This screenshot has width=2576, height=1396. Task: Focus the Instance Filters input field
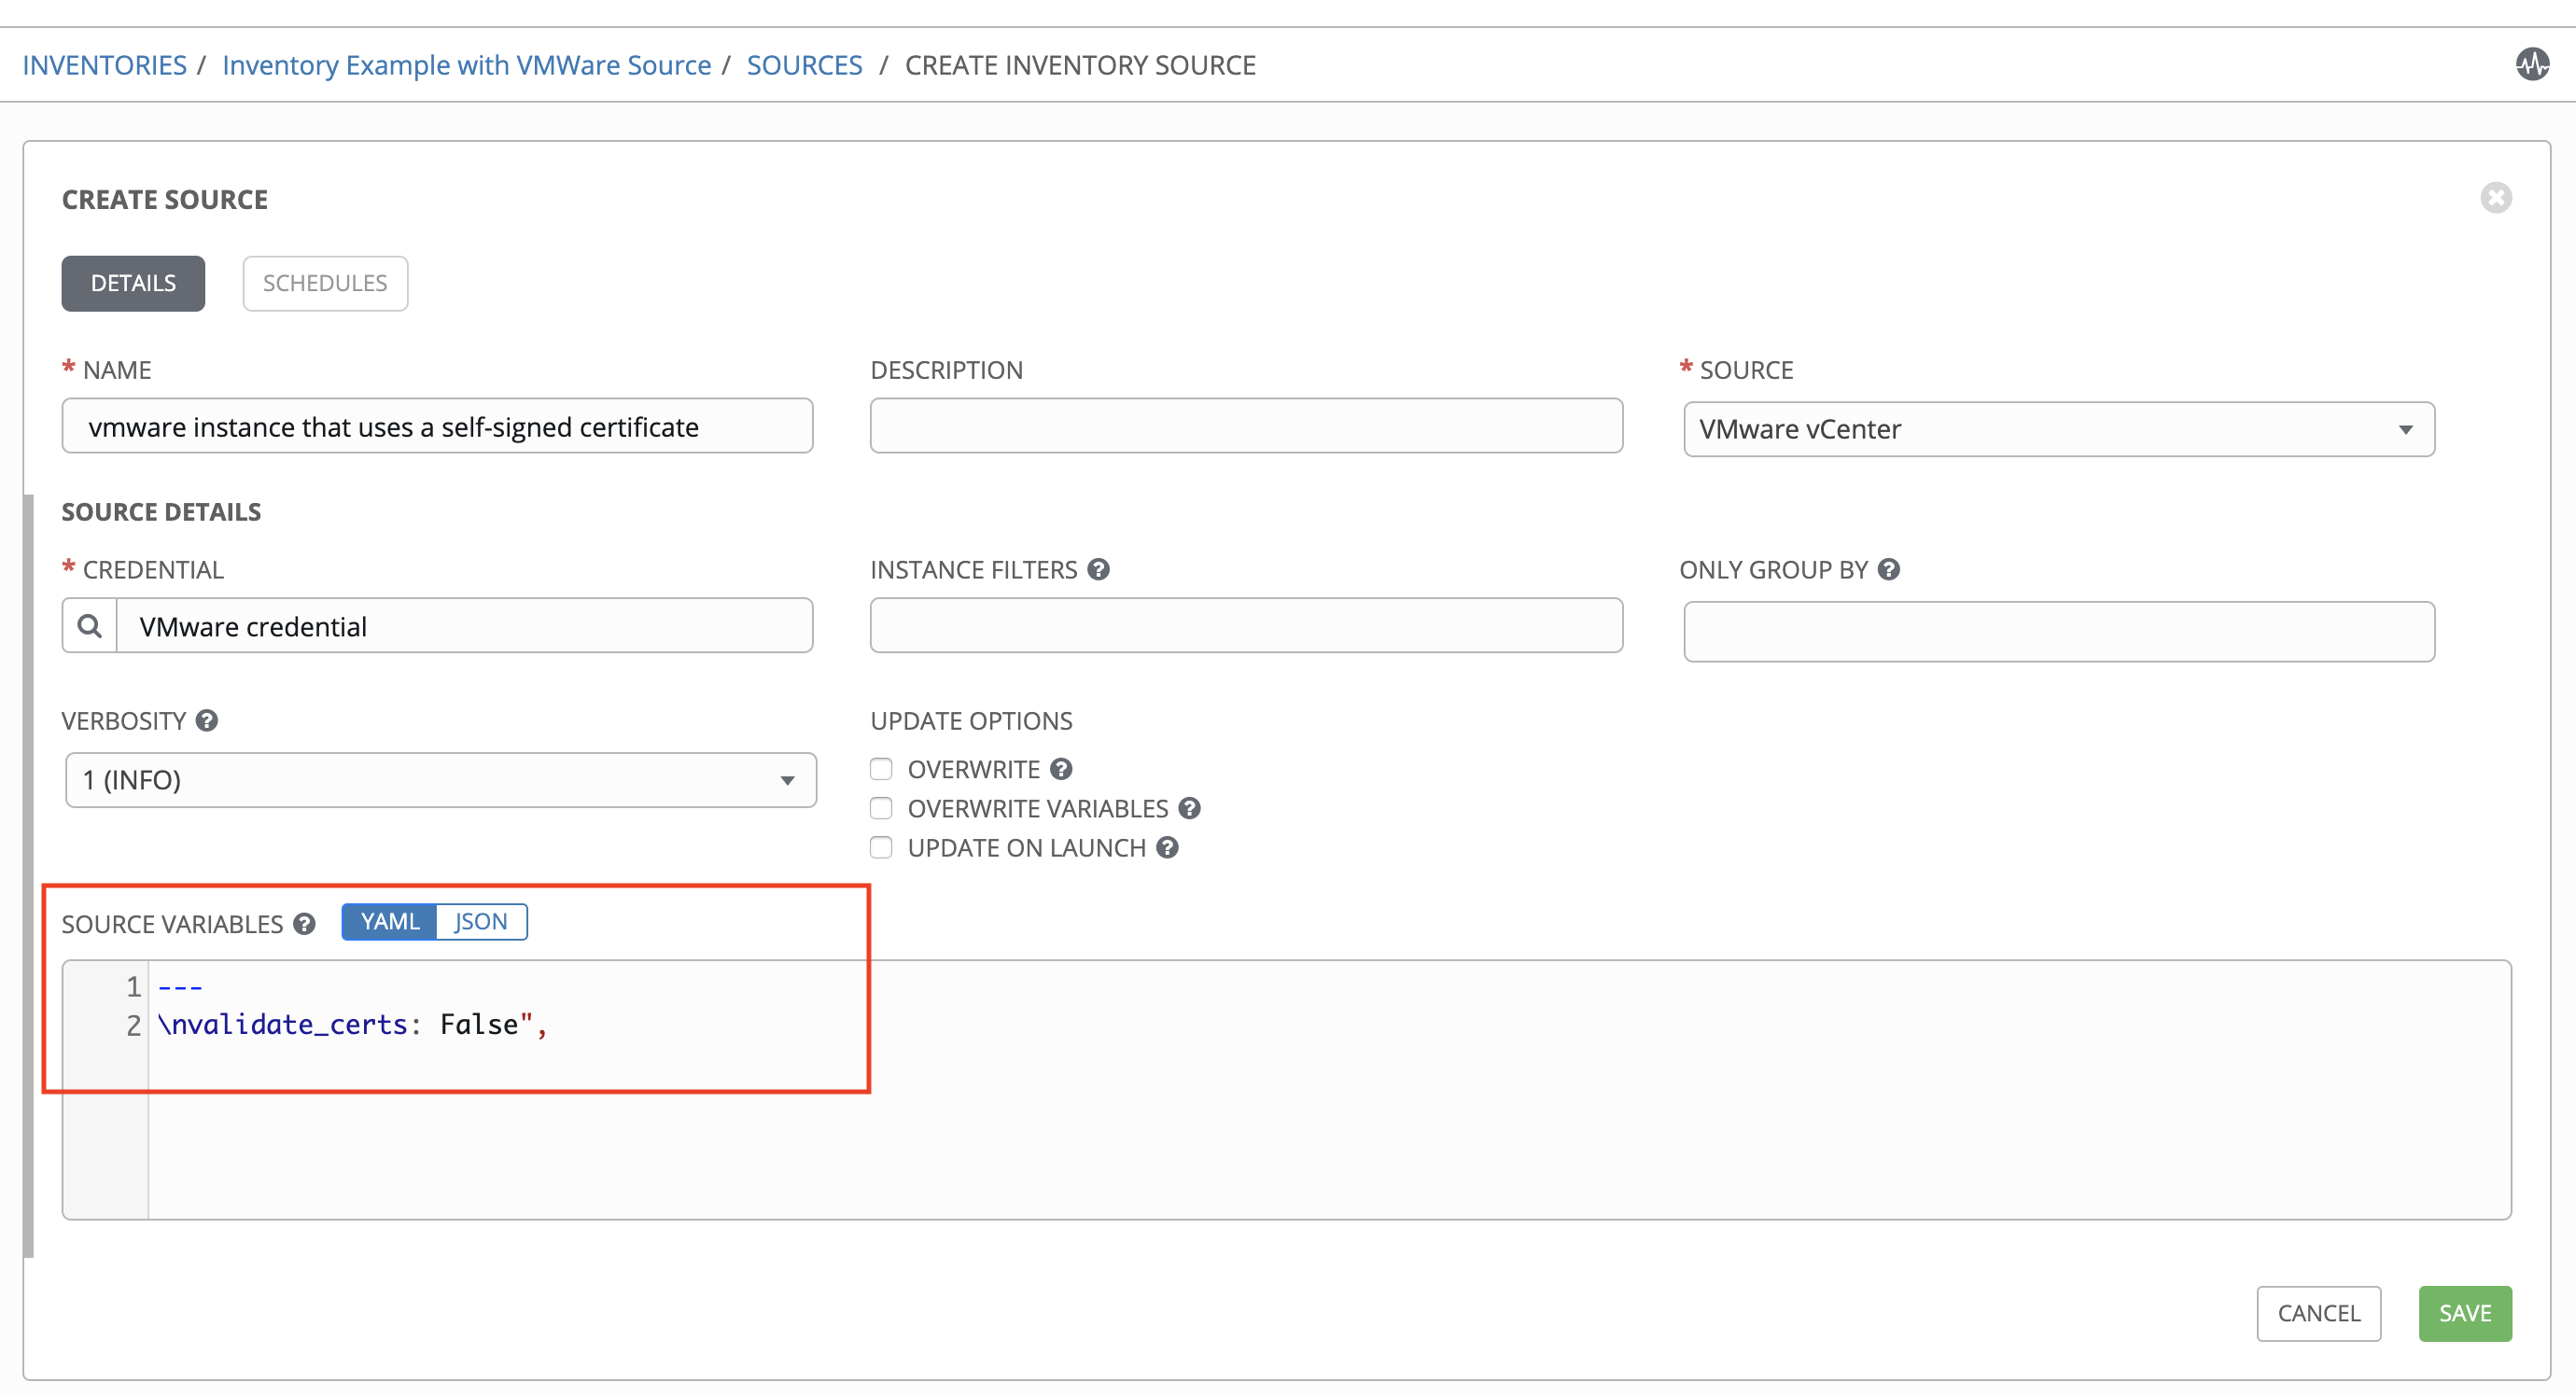pyautogui.click(x=1246, y=626)
